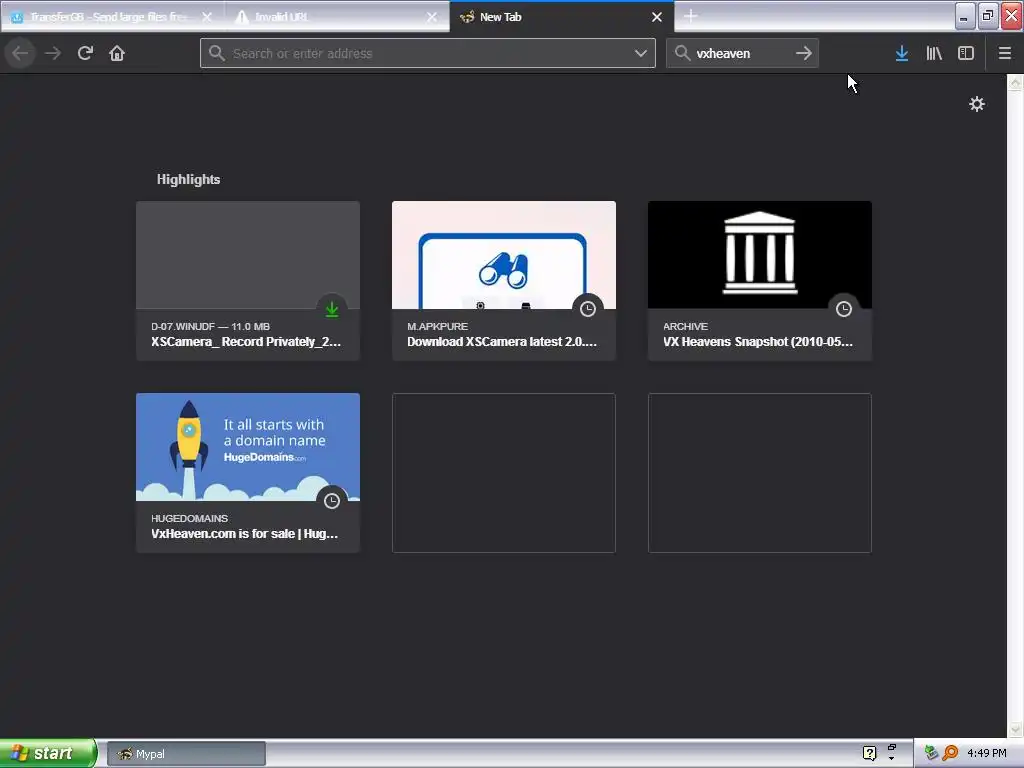Toggle the sidebar view
This screenshot has width=1024, height=768.
tap(966, 53)
